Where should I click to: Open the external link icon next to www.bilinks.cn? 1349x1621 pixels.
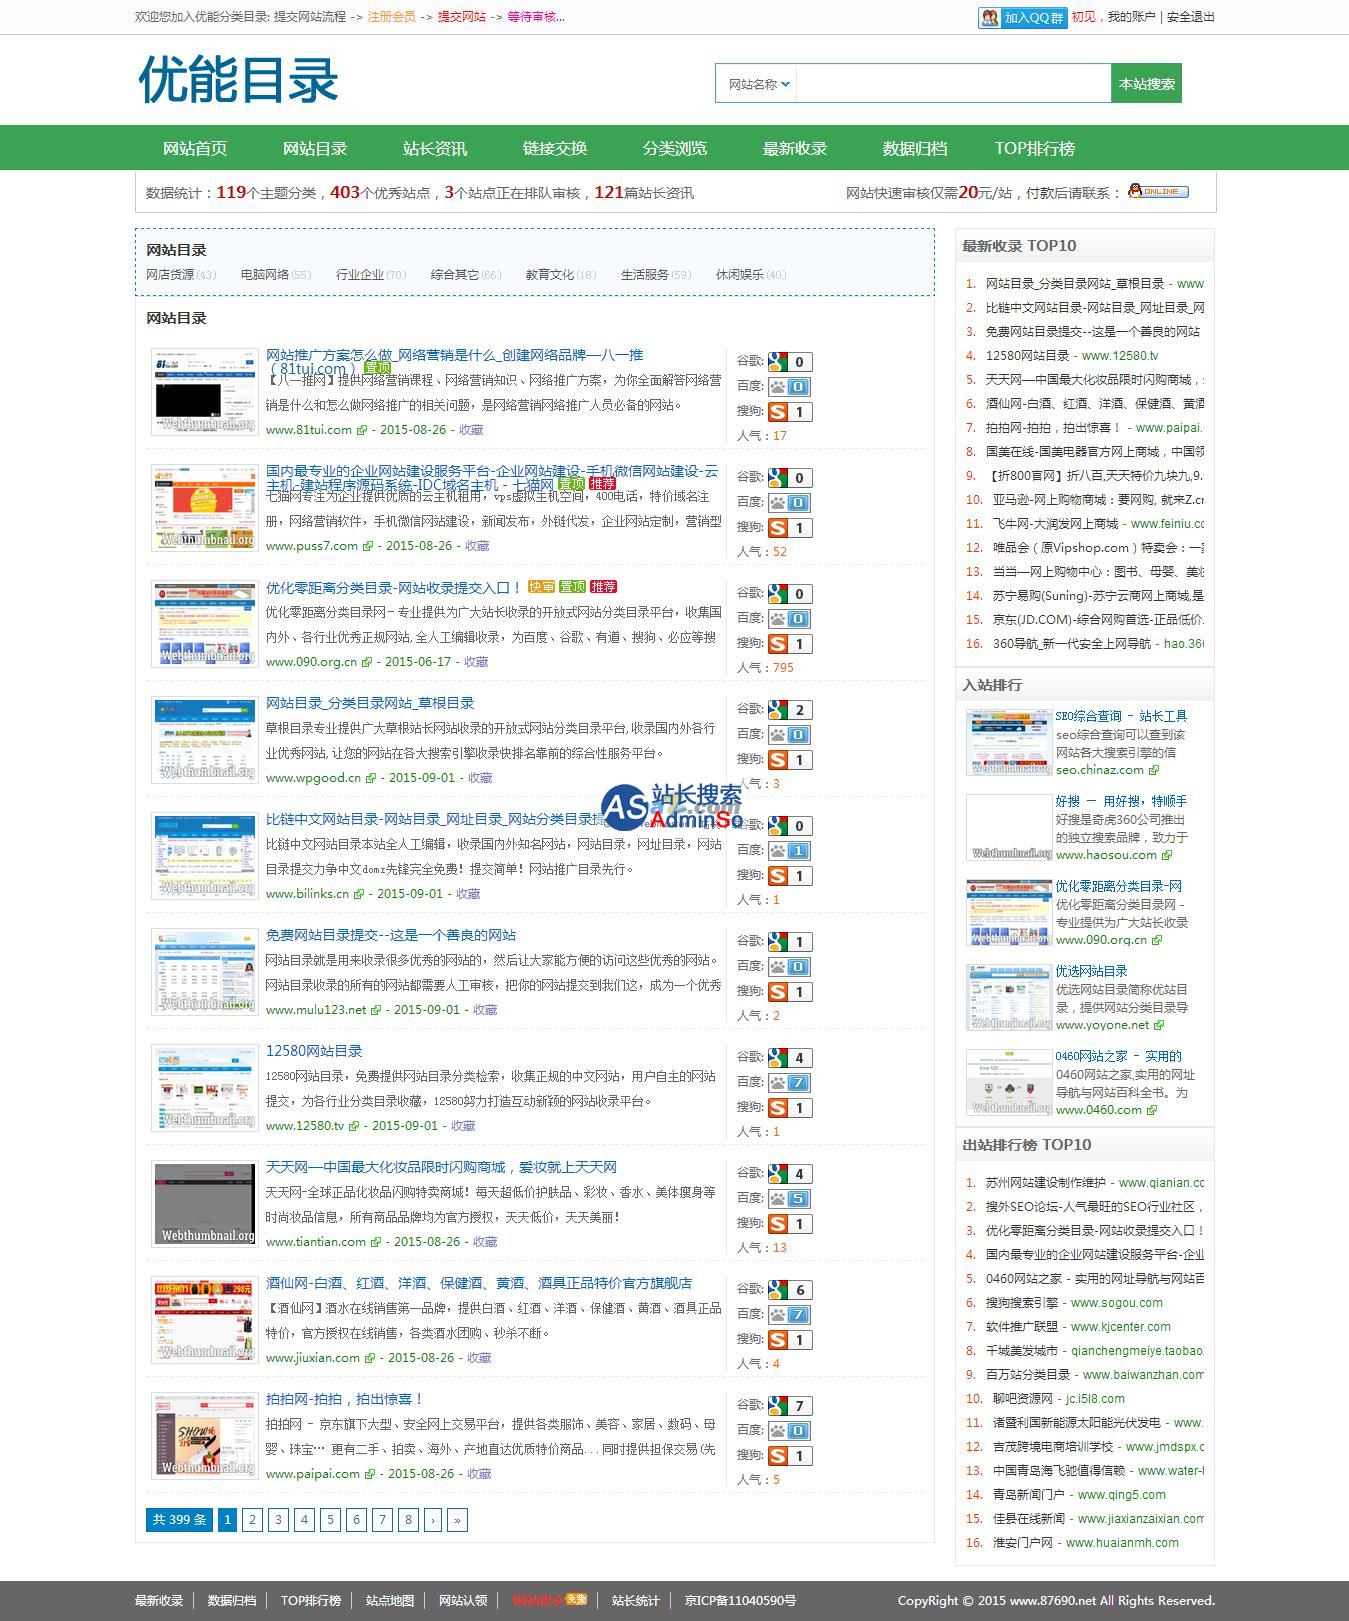358,894
